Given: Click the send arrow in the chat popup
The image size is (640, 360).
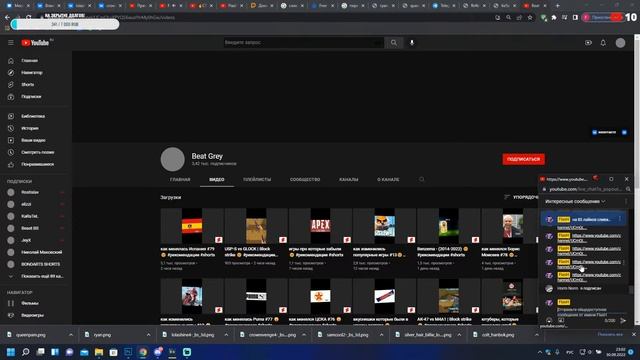Looking at the screenshot, I should pos(623,321).
